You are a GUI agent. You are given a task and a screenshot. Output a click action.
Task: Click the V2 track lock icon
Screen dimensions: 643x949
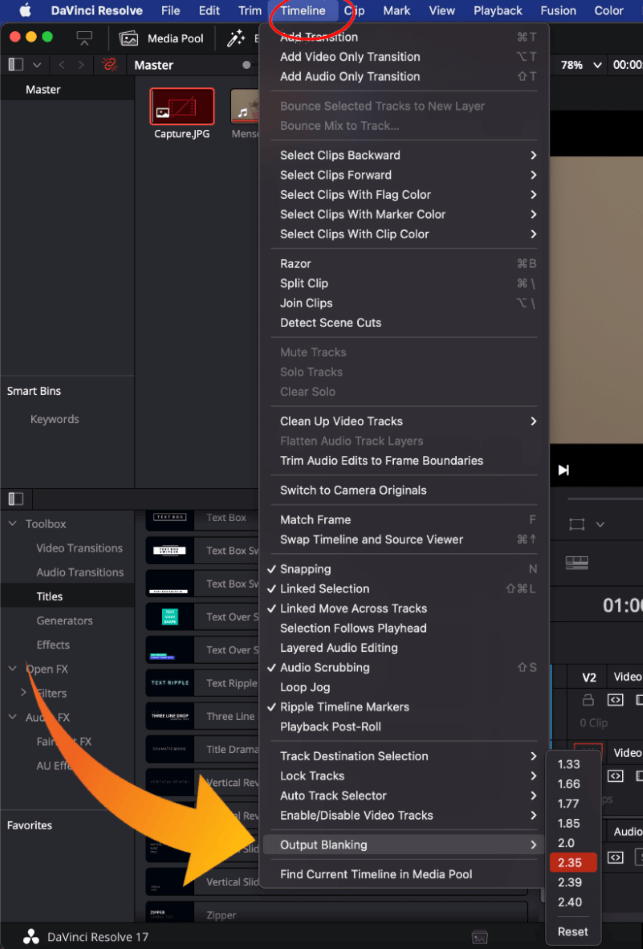[588, 700]
